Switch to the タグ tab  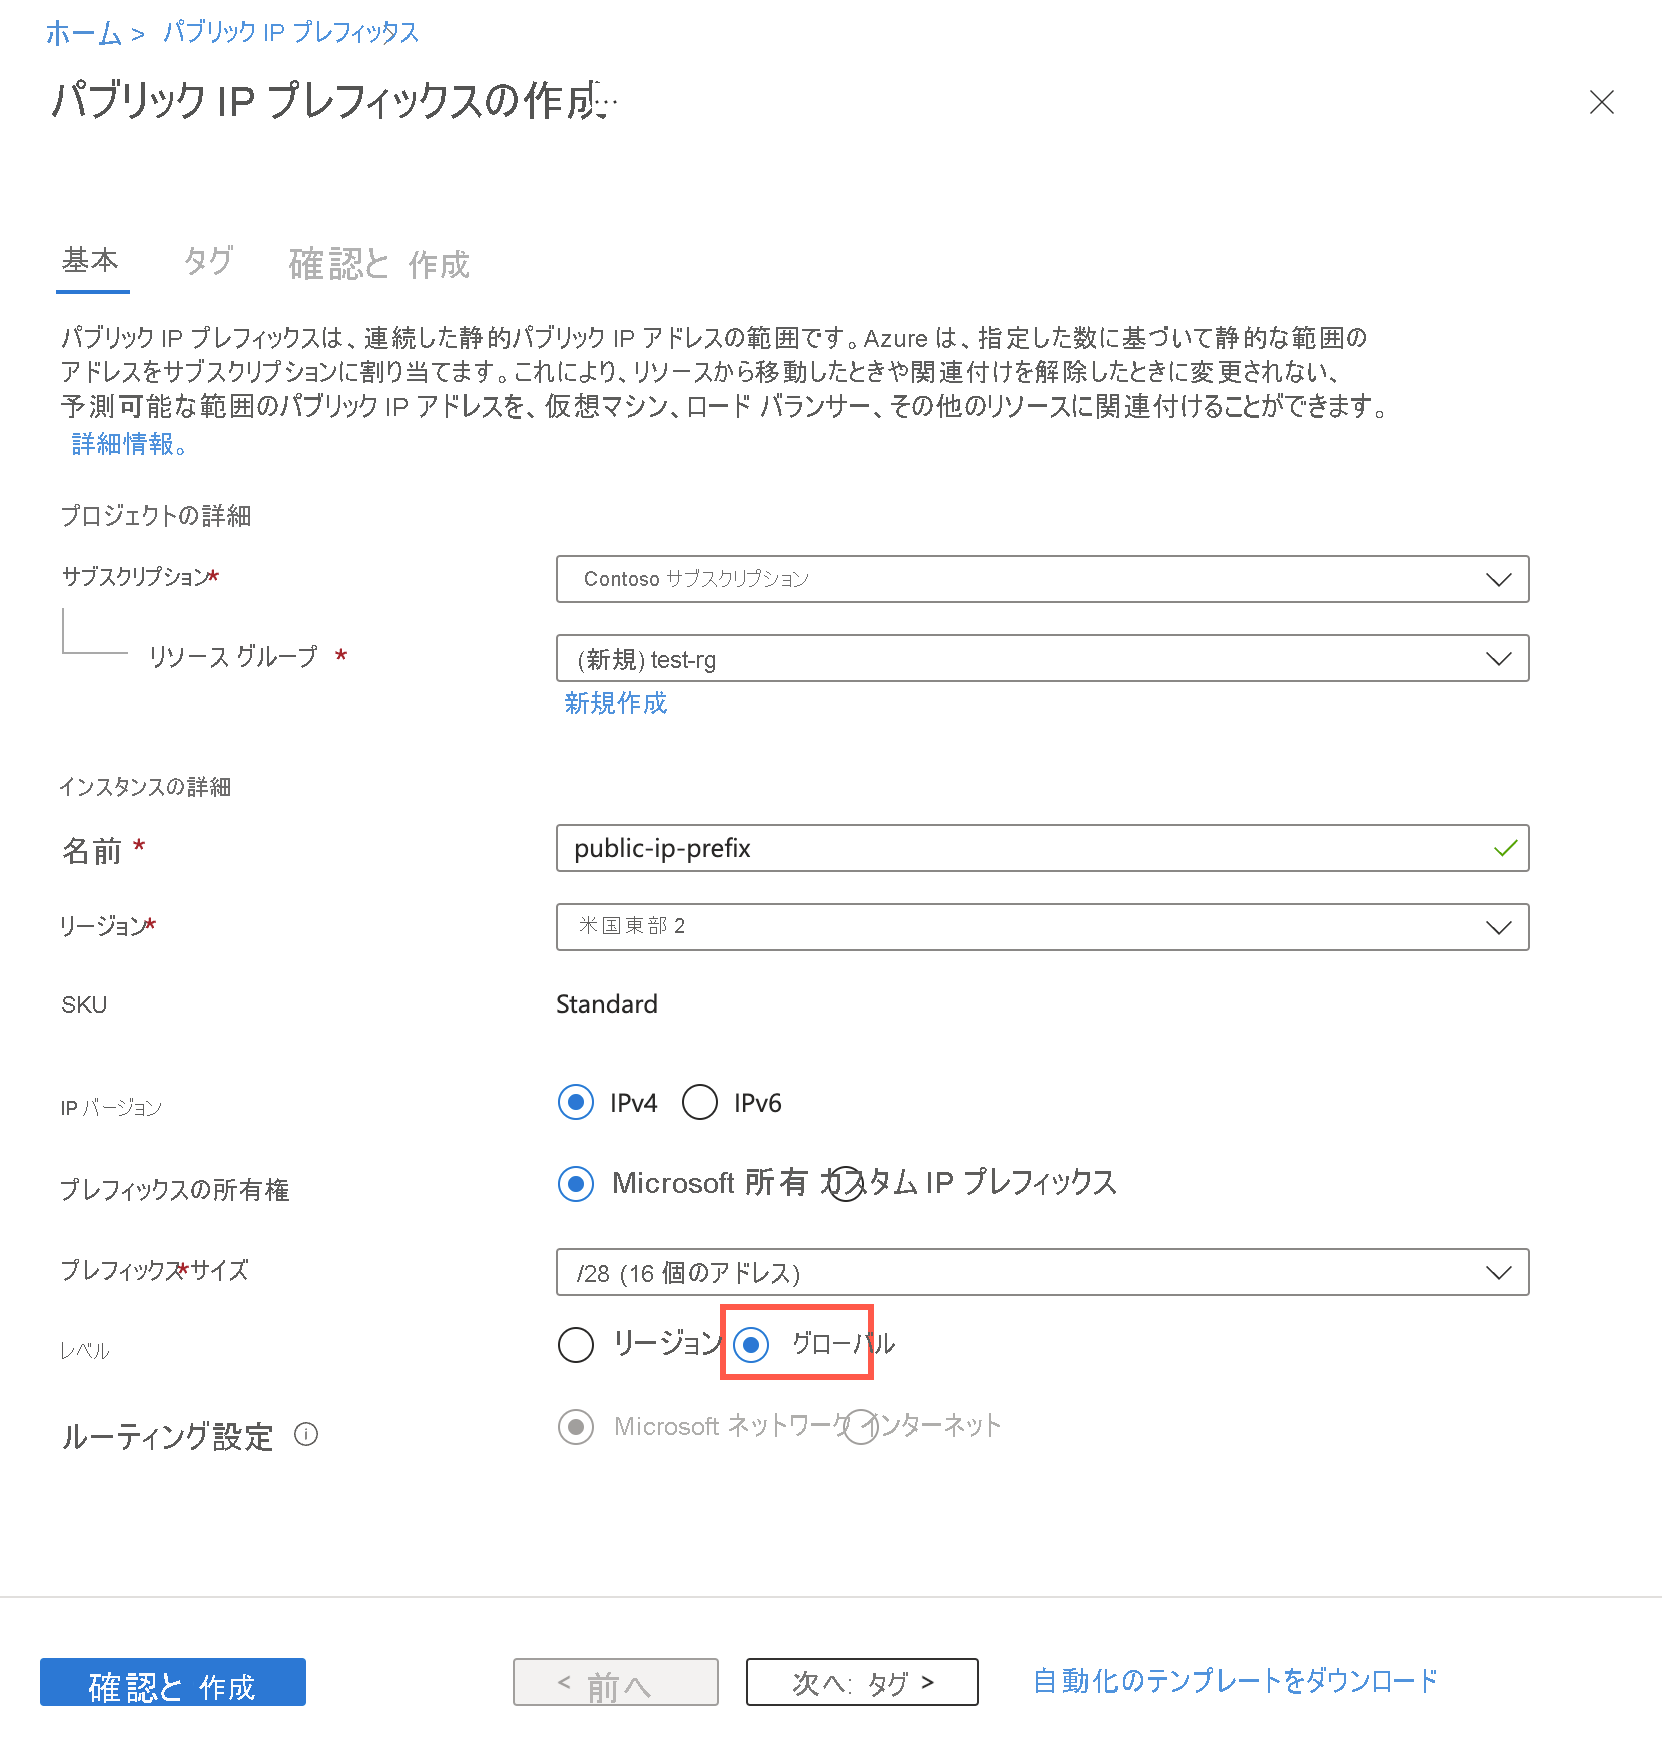(208, 261)
